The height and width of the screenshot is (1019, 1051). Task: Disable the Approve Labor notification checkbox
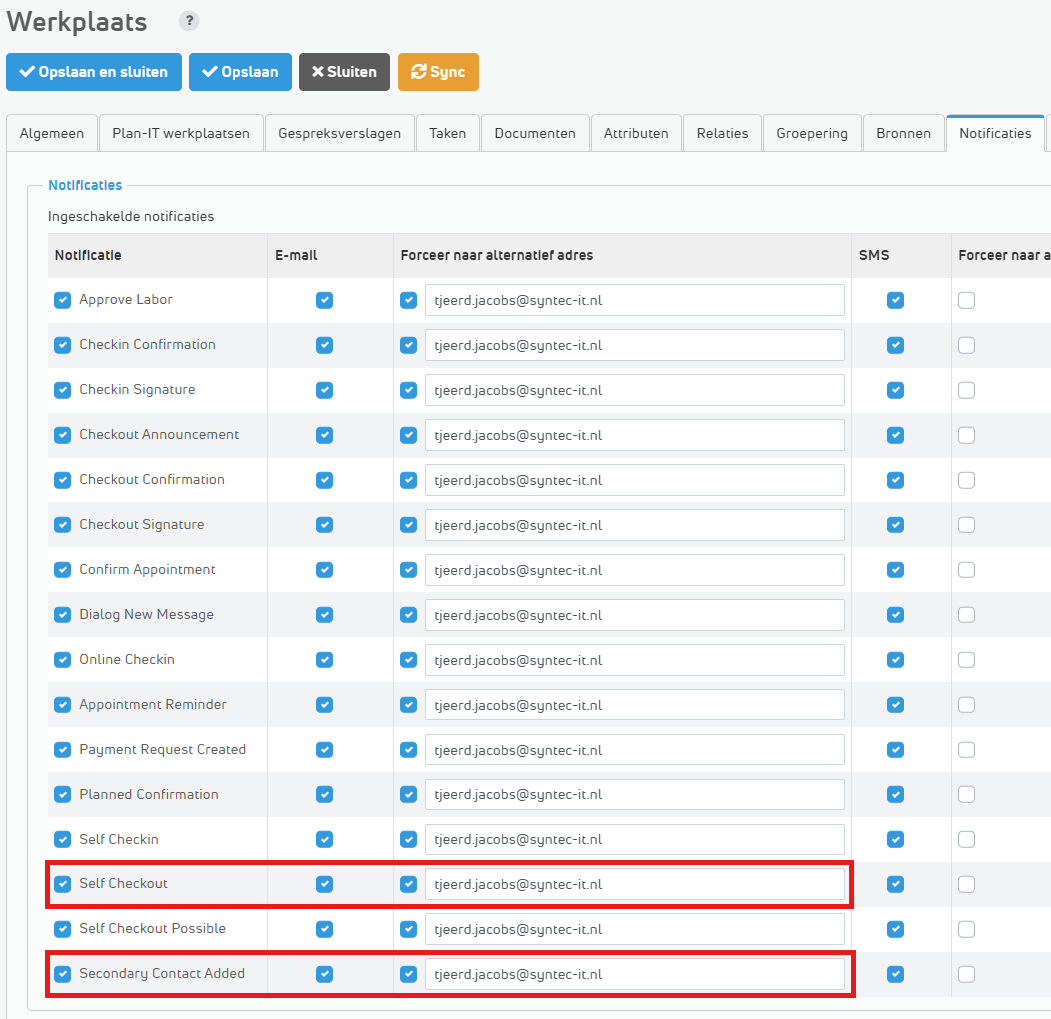(x=63, y=300)
